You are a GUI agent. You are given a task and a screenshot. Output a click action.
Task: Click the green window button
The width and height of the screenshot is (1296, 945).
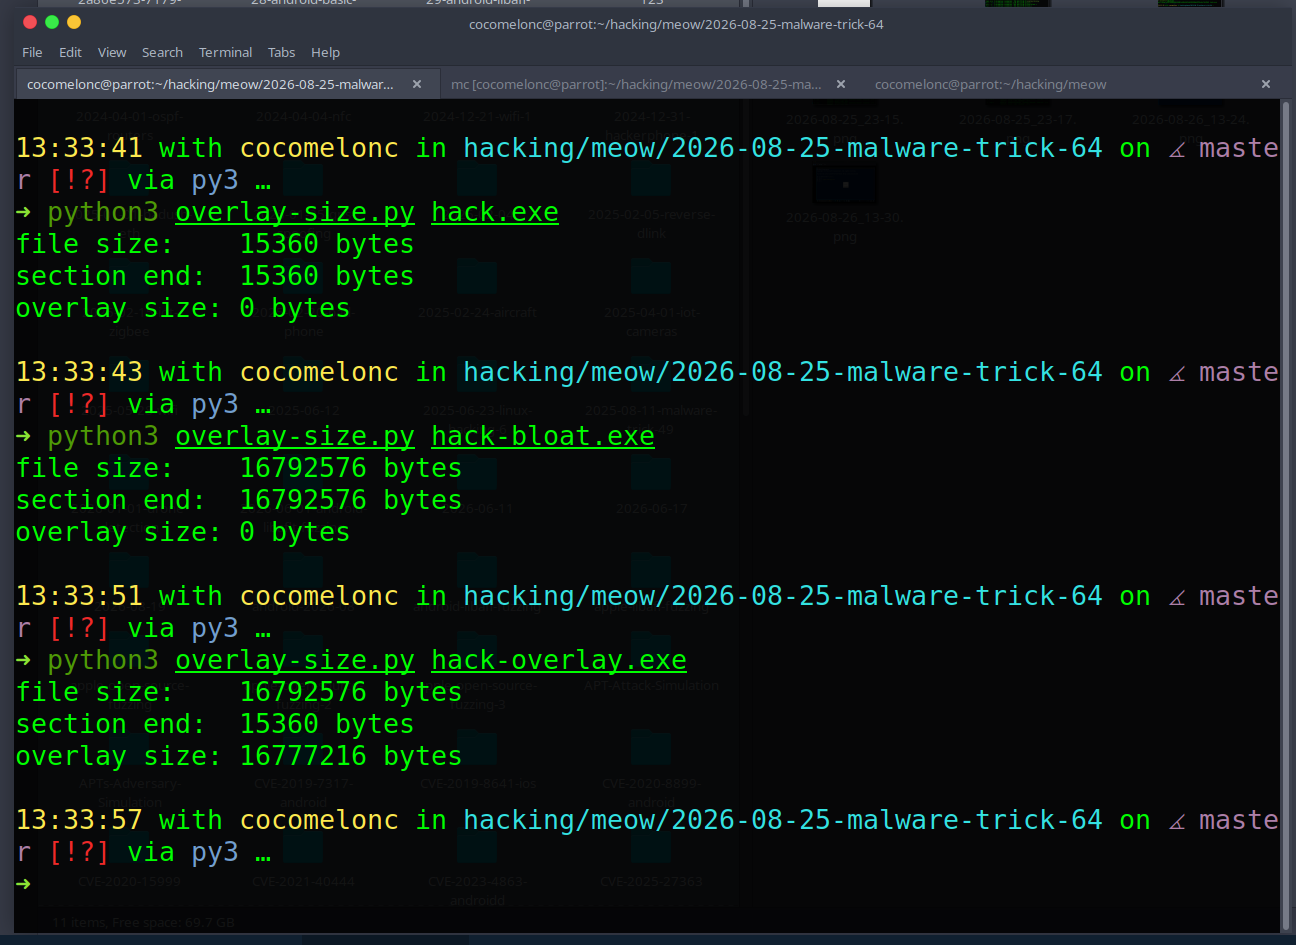click(x=52, y=22)
